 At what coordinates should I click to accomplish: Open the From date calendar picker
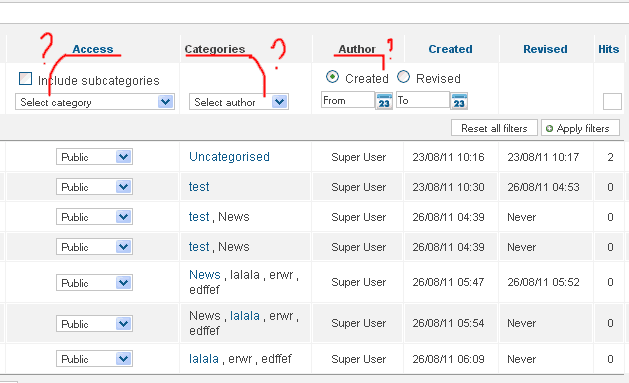384,101
